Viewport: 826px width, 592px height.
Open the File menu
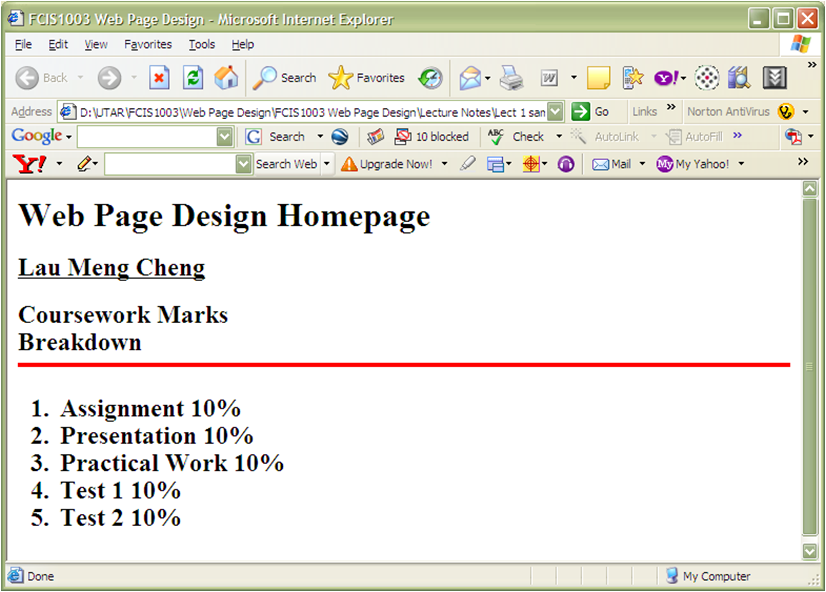23,44
